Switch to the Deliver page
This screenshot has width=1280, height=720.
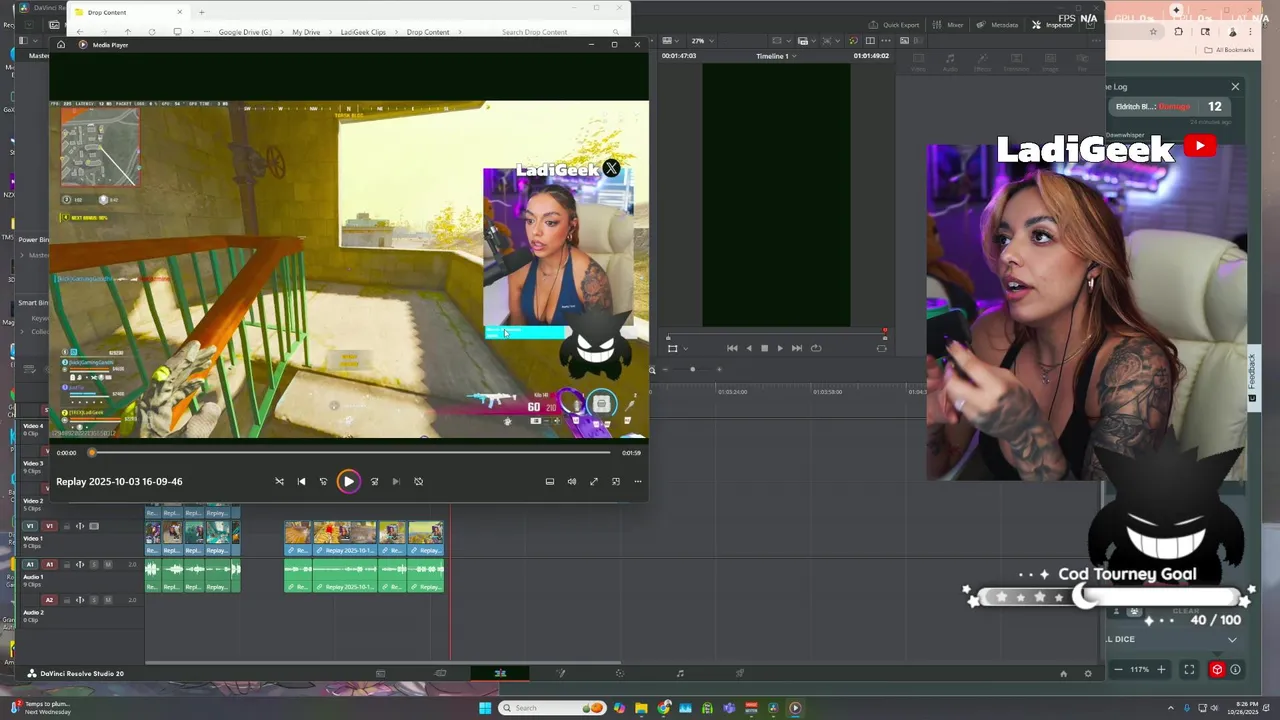[740, 673]
